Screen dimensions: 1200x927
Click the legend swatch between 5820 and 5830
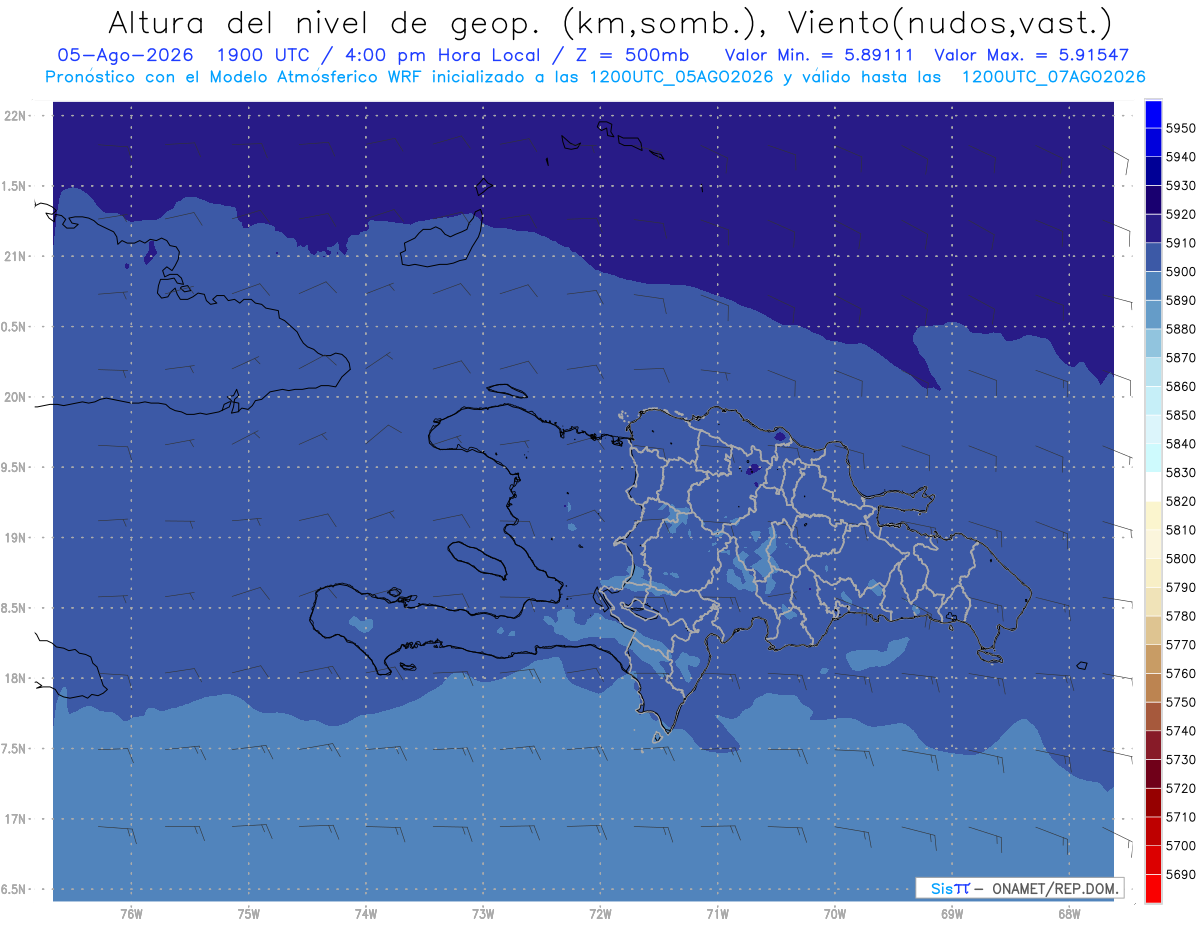[x=1153, y=487]
